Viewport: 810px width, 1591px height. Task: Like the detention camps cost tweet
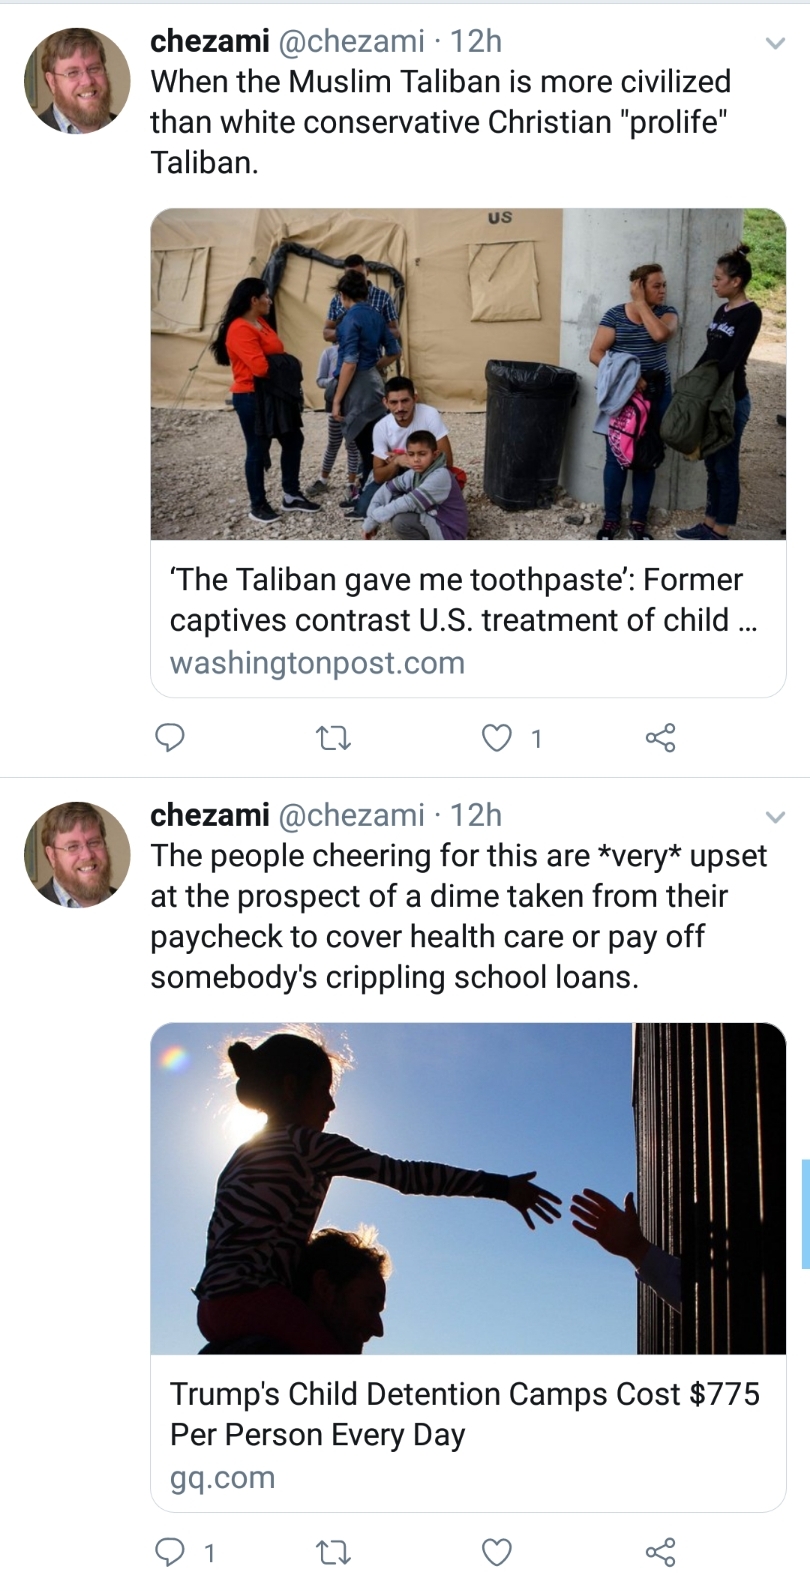click(497, 1553)
